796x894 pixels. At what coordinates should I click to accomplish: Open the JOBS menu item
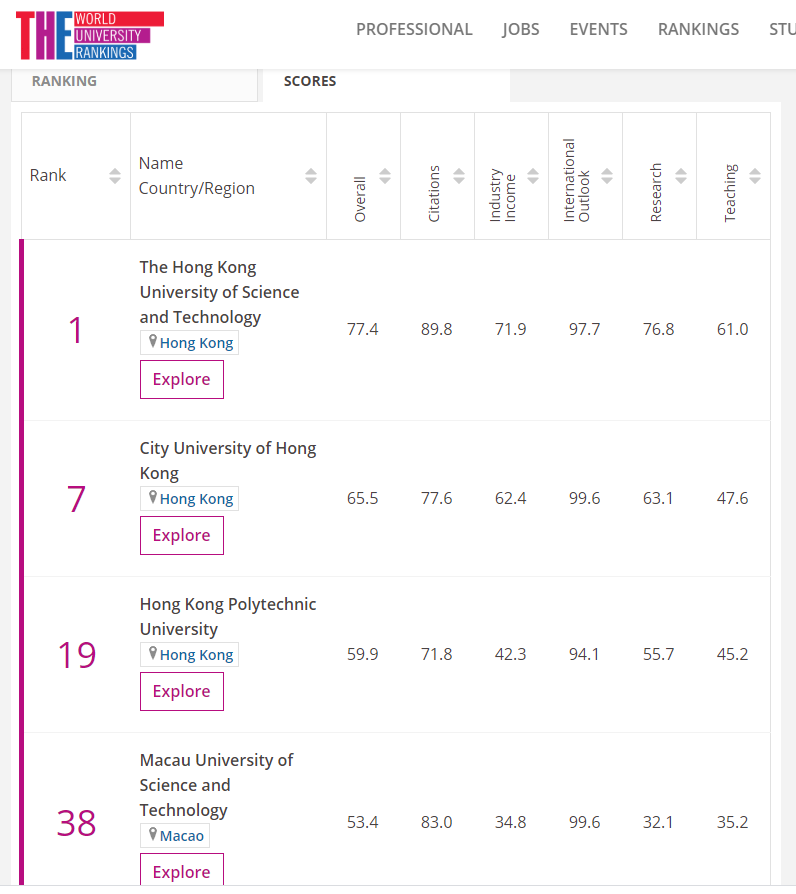tap(521, 29)
